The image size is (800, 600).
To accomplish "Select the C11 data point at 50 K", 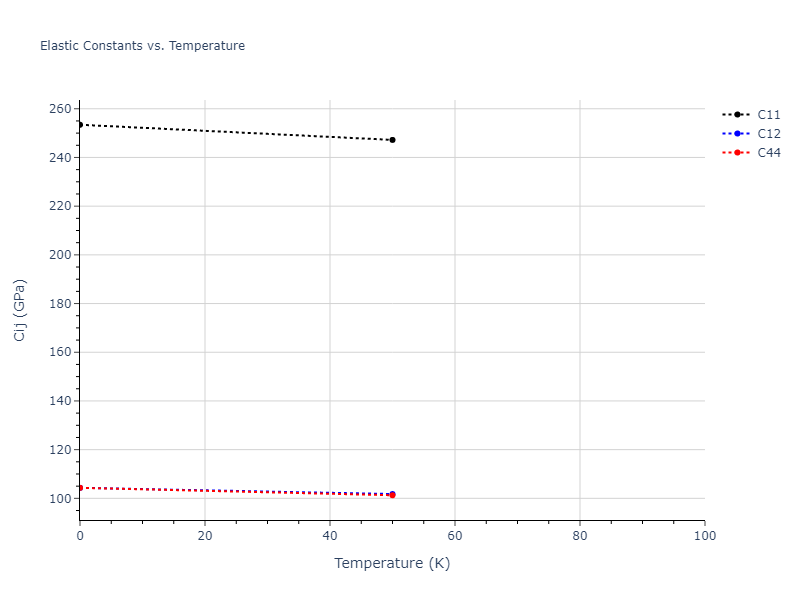I will pos(392,140).
